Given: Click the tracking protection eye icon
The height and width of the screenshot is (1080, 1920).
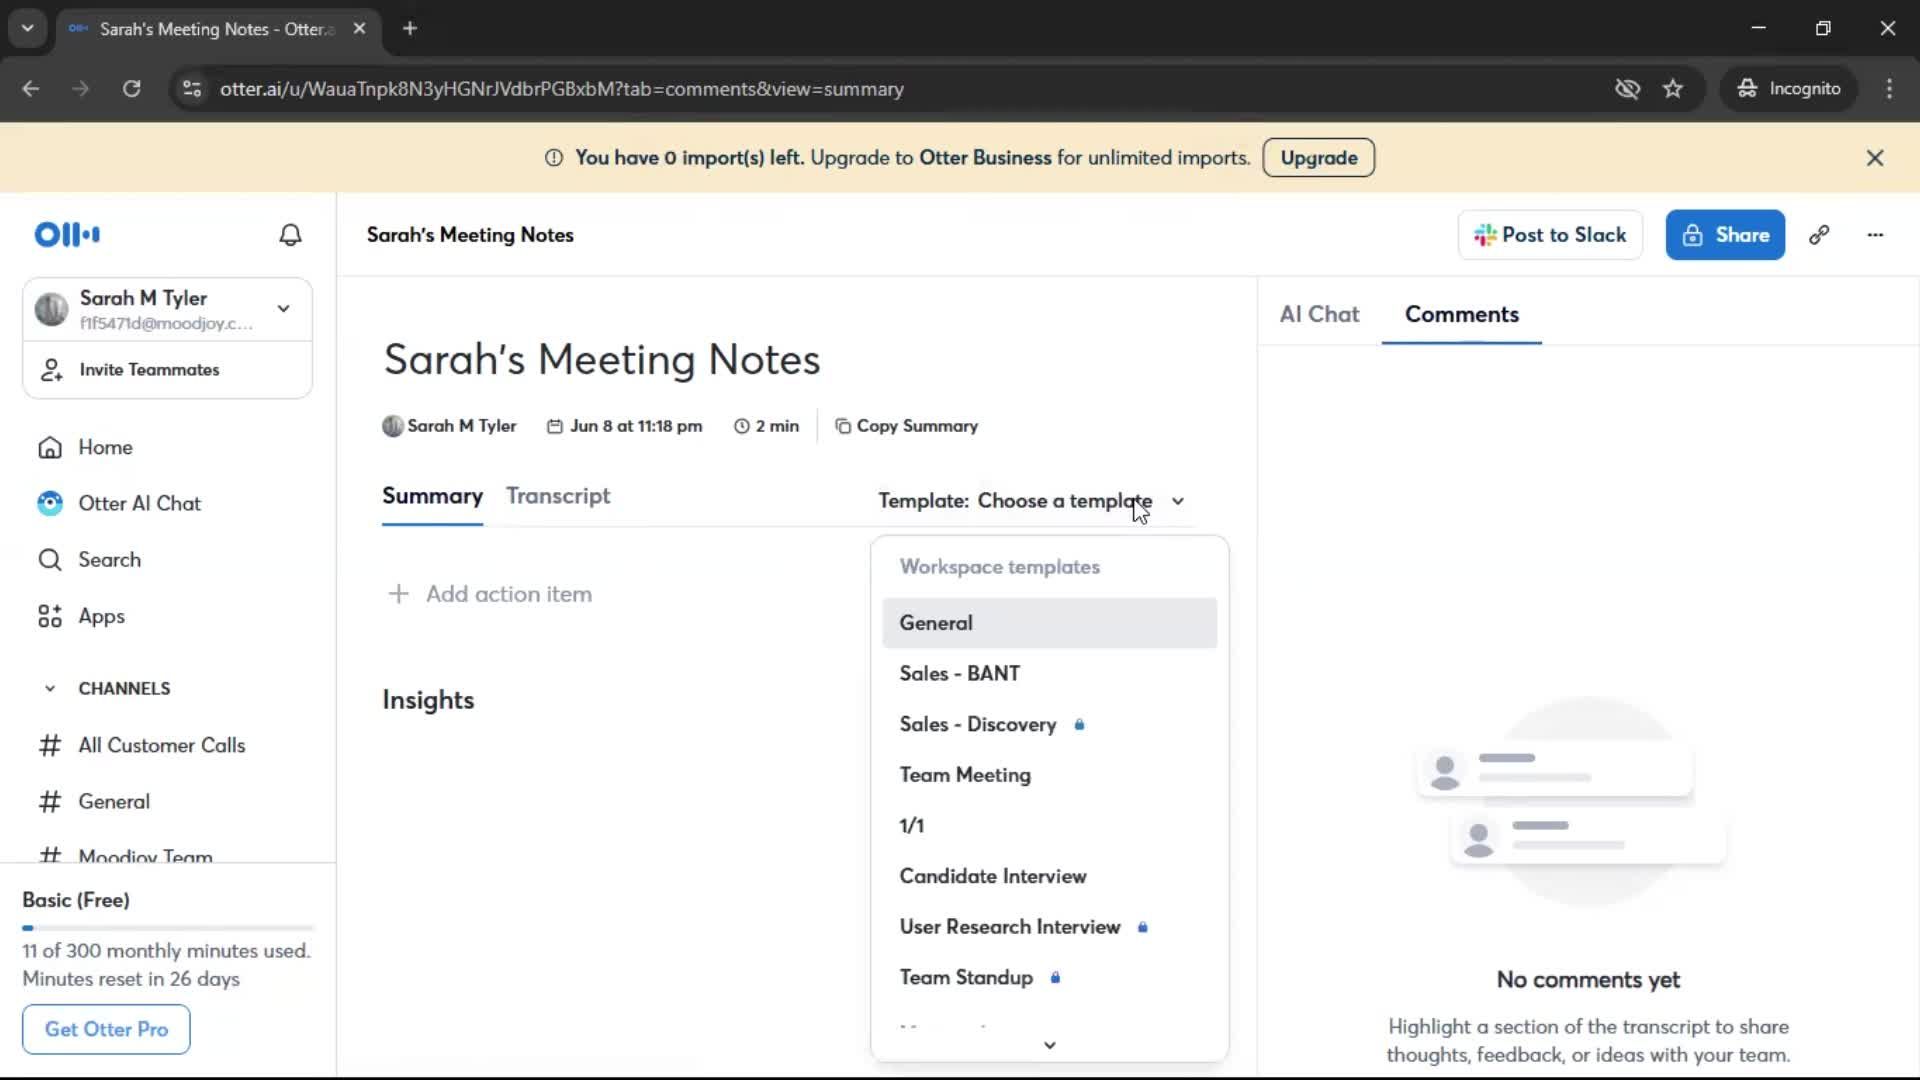Looking at the screenshot, I should click(1627, 89).
